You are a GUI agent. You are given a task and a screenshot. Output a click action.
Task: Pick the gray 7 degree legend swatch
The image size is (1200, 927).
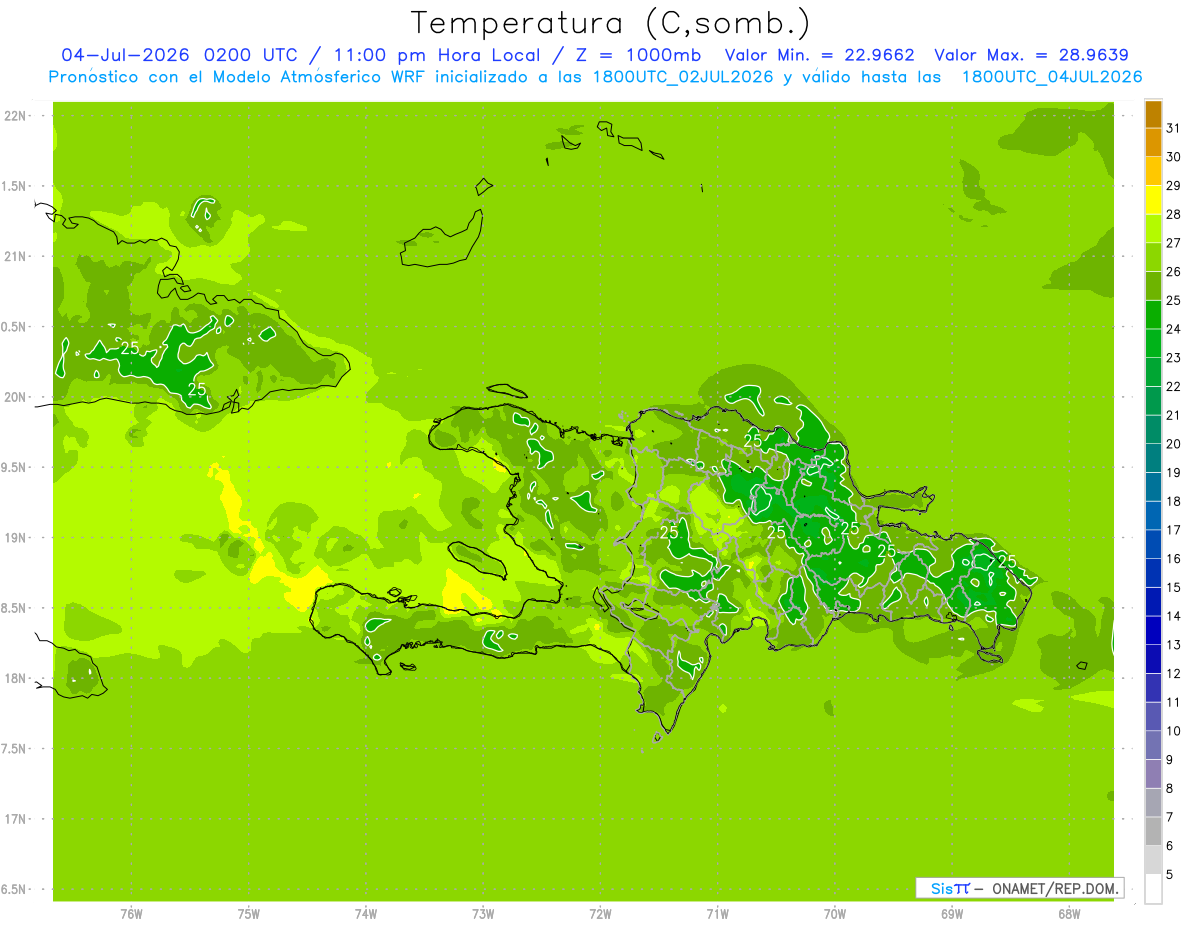click(1153, 803)
